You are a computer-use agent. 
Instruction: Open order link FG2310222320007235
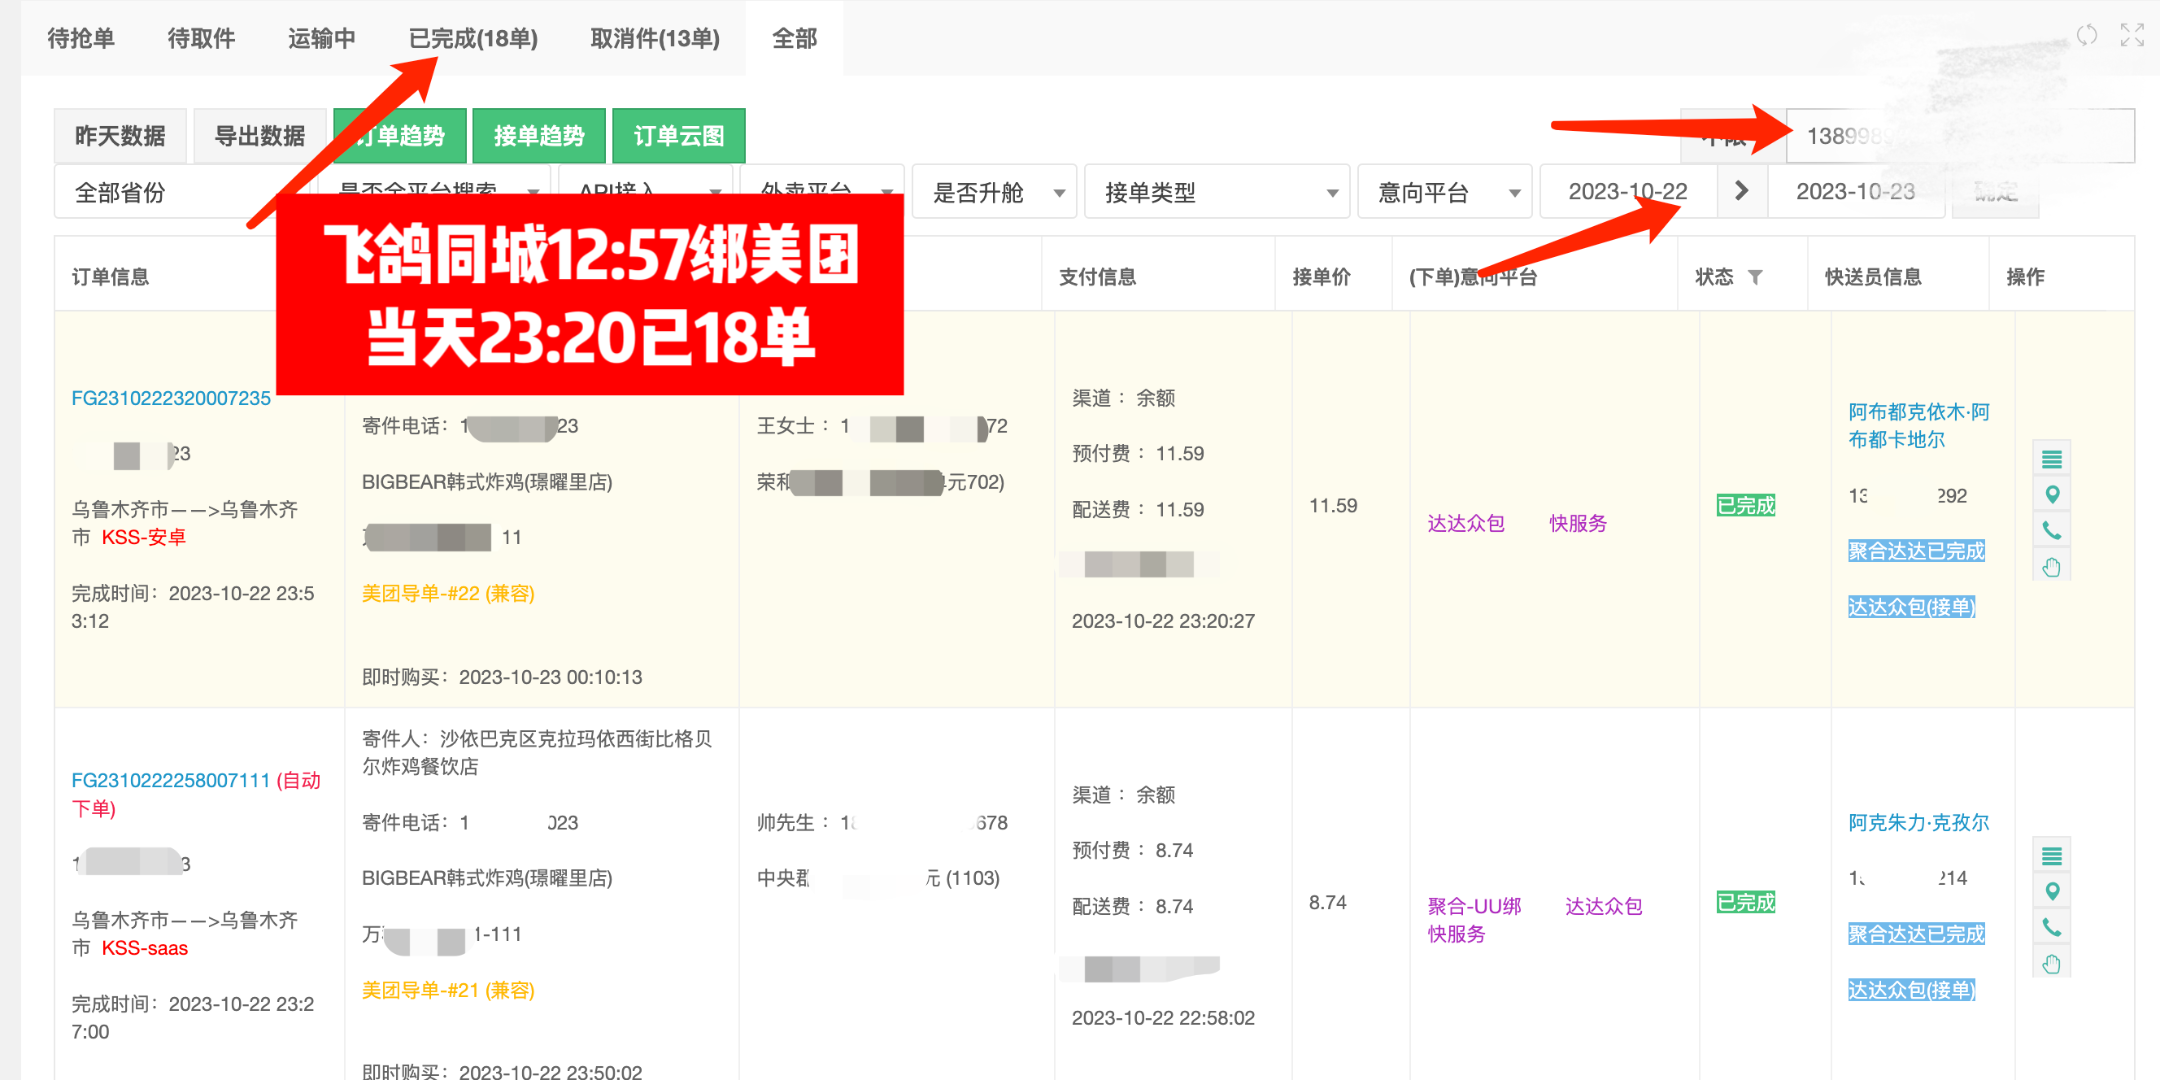171,398
